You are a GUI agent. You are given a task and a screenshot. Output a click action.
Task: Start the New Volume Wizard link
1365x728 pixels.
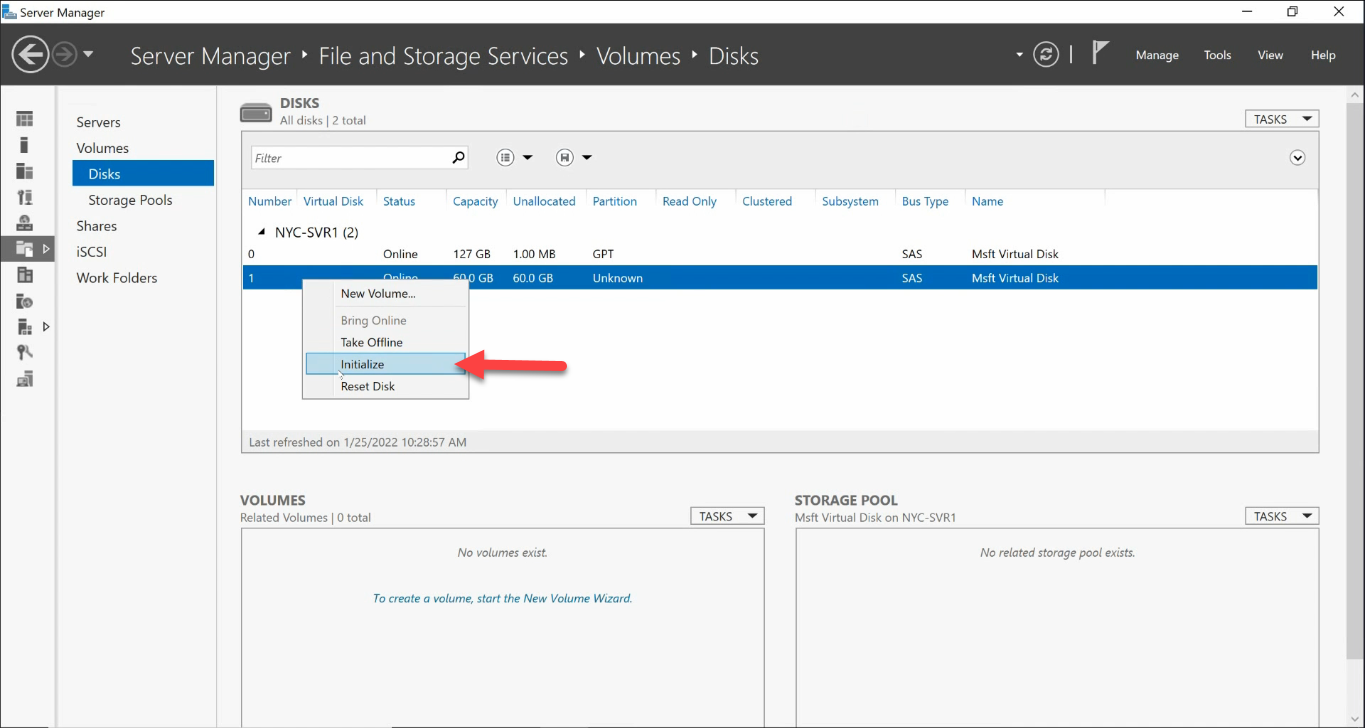pos(502,598)
